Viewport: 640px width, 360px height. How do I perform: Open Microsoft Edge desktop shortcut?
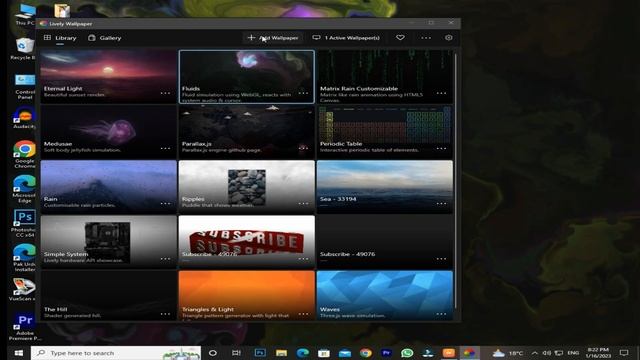click(24, 189)
